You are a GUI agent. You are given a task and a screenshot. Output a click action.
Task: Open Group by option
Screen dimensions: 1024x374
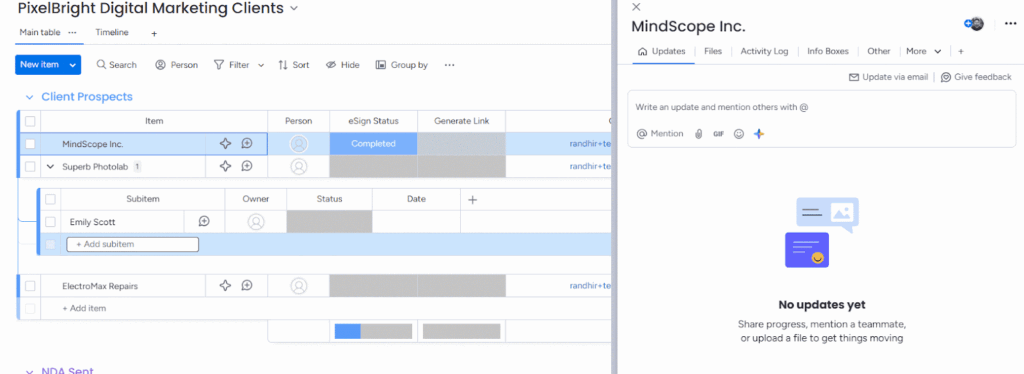(402, 65)
